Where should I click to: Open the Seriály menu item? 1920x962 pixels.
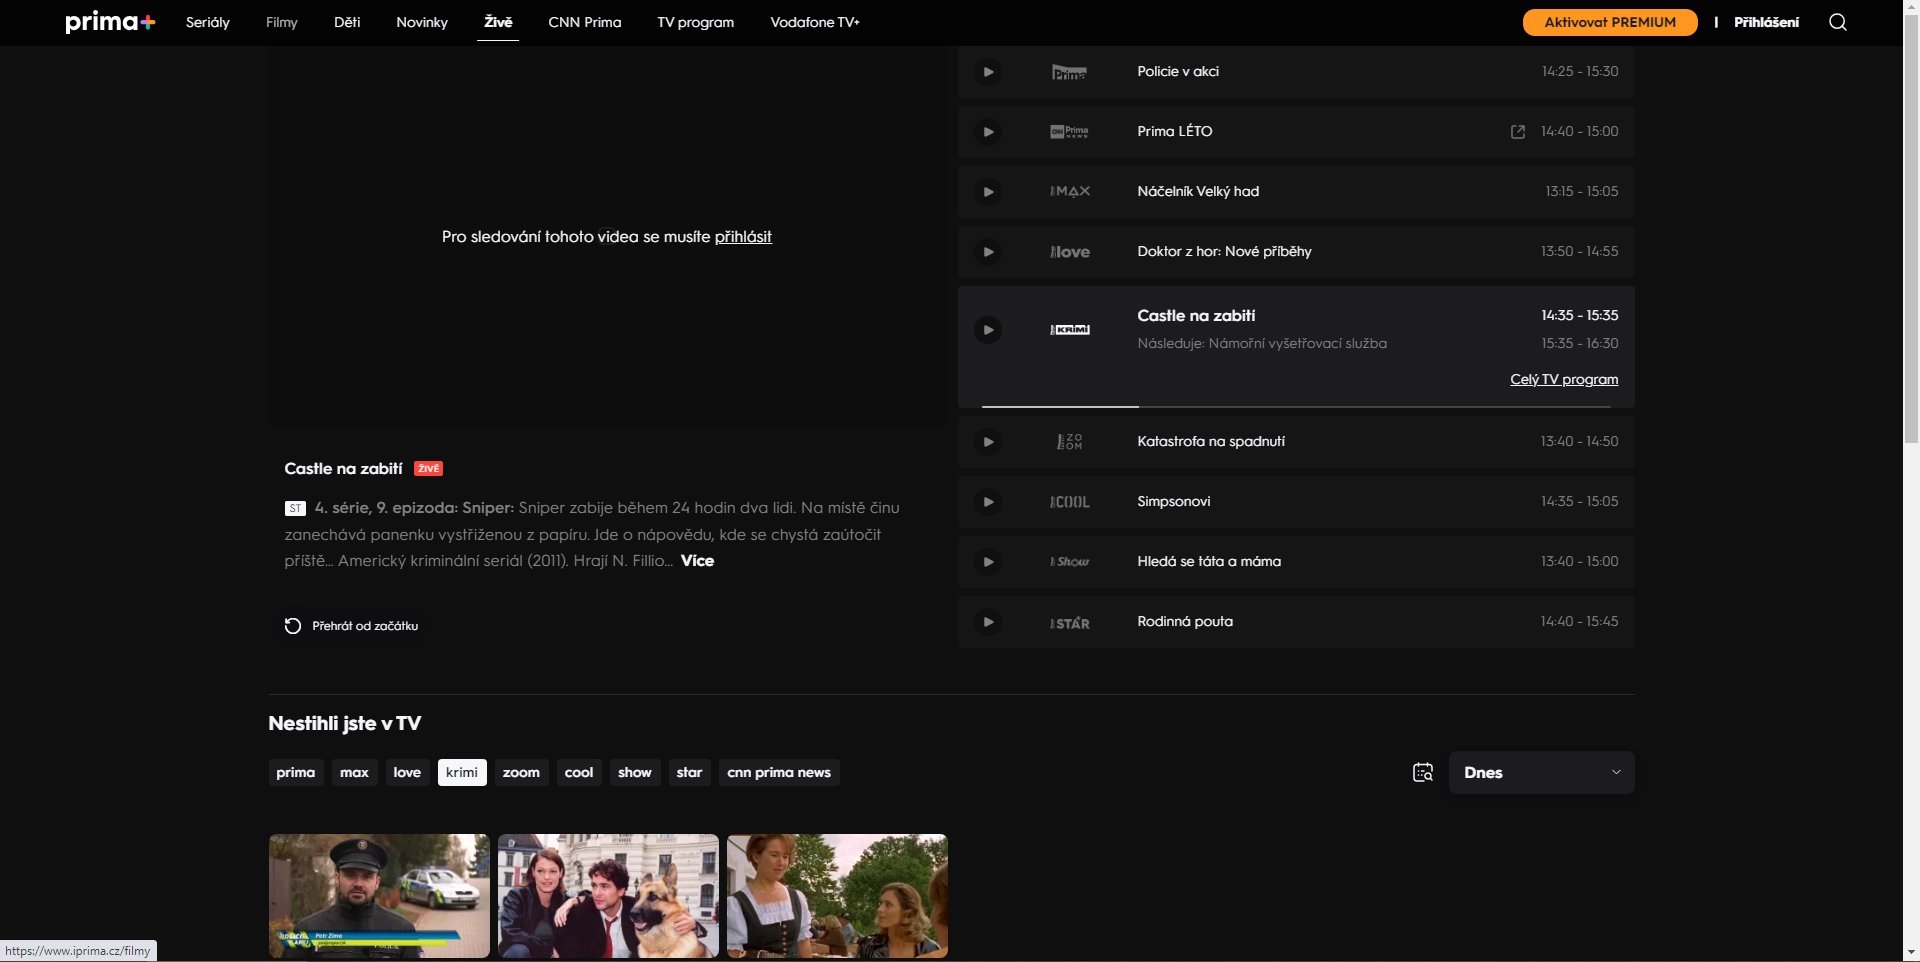pos(207,22)
